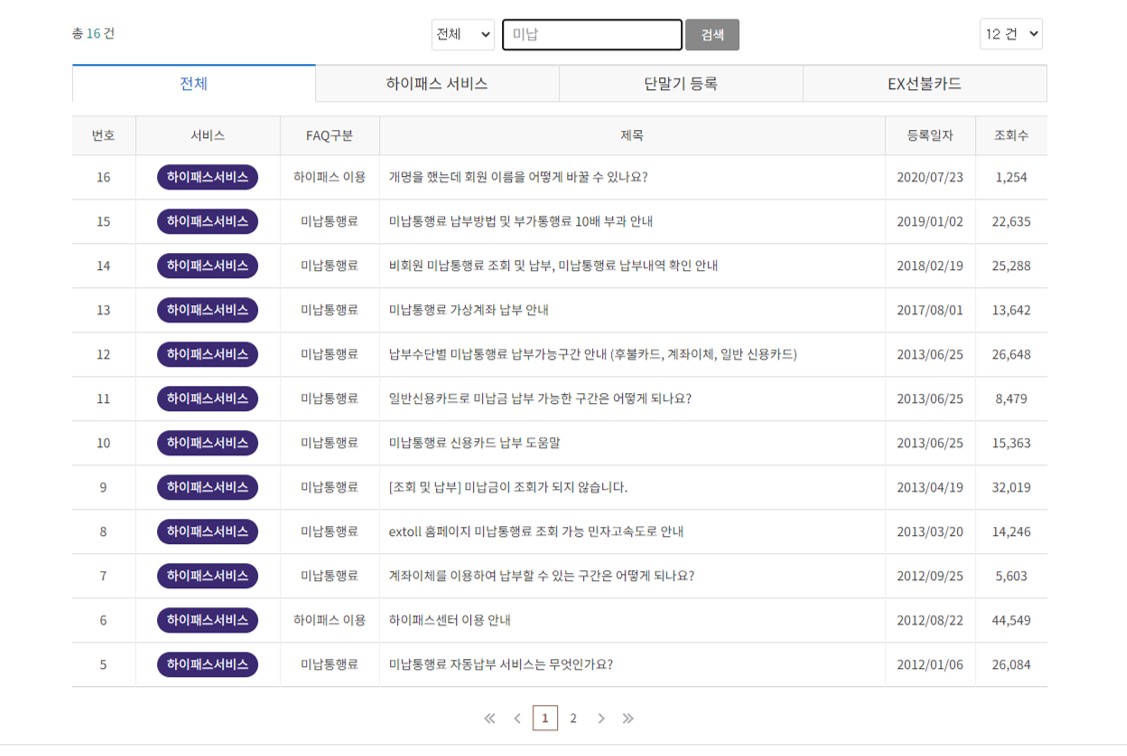Click the date 2020/07/23
The width and height of the screenshot is (1127, 756).
coord(930,177)
